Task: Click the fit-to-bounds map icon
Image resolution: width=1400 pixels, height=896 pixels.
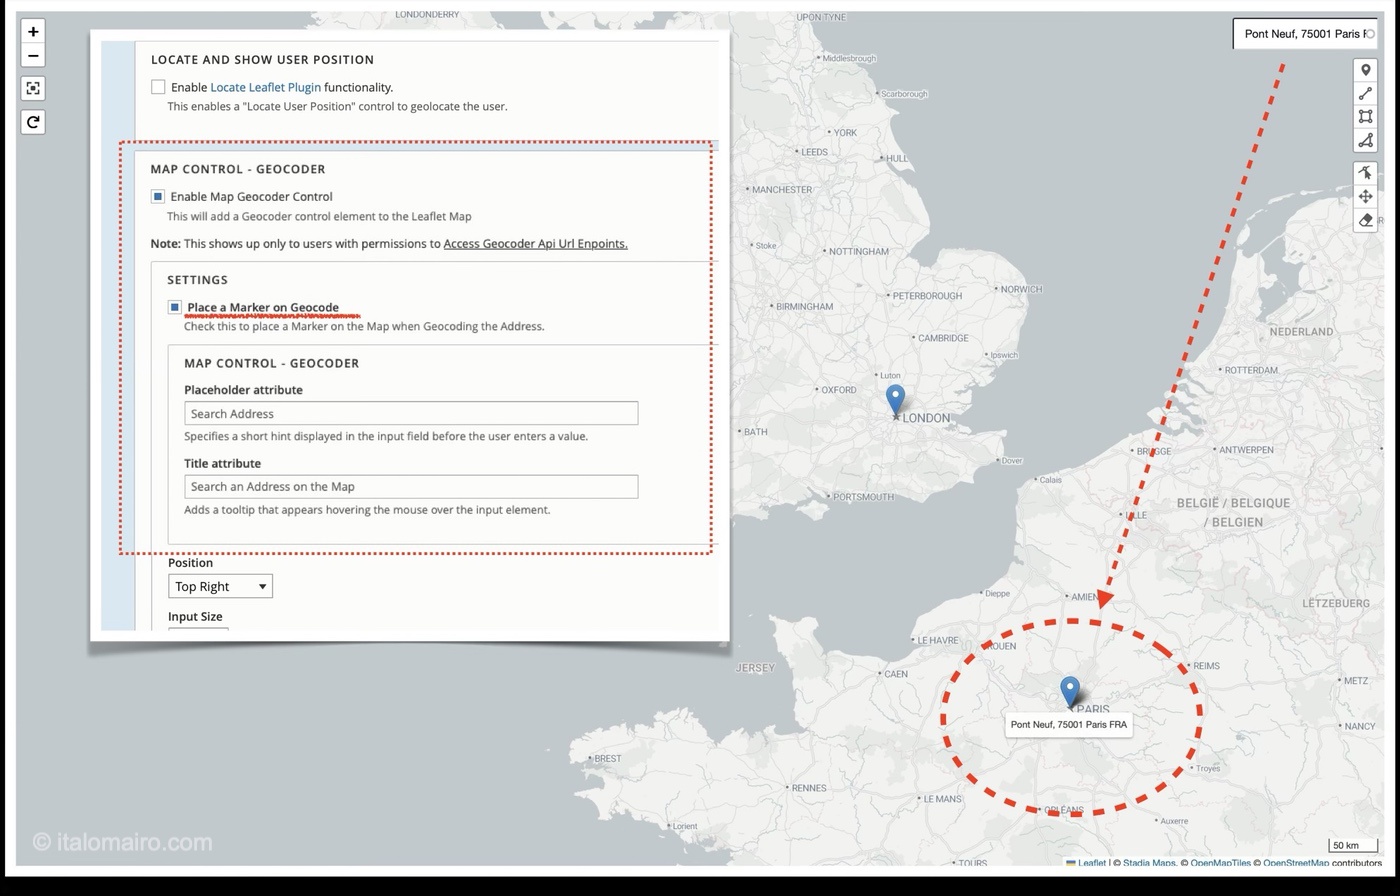Action: coord(32,88)
